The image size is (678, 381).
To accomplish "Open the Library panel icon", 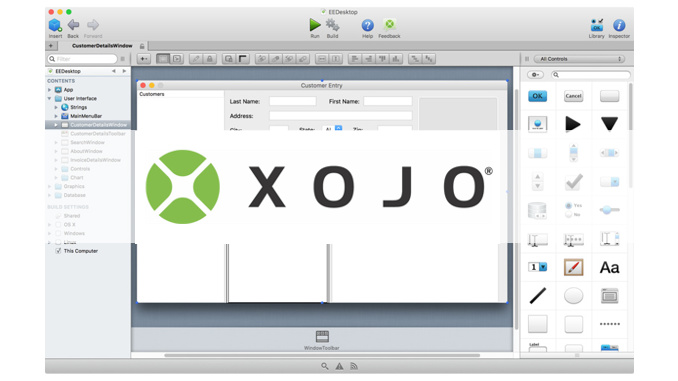I will (597, 25).
